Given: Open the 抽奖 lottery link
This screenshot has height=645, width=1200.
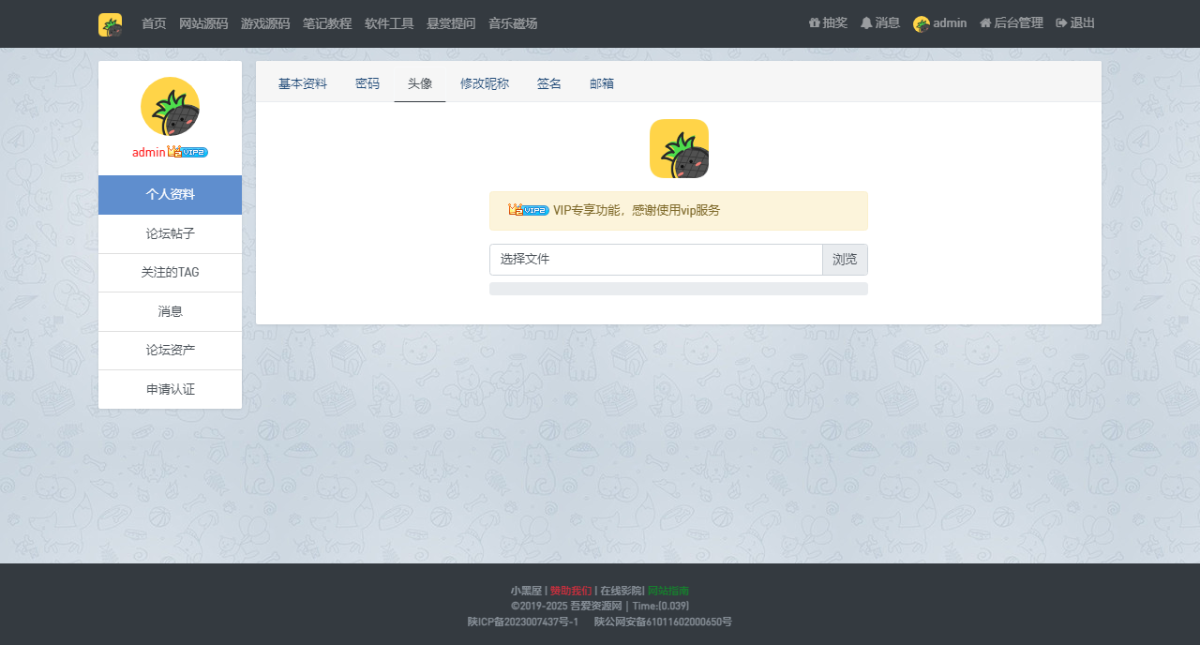Looking at the screenshot, I should pos(827,23).
